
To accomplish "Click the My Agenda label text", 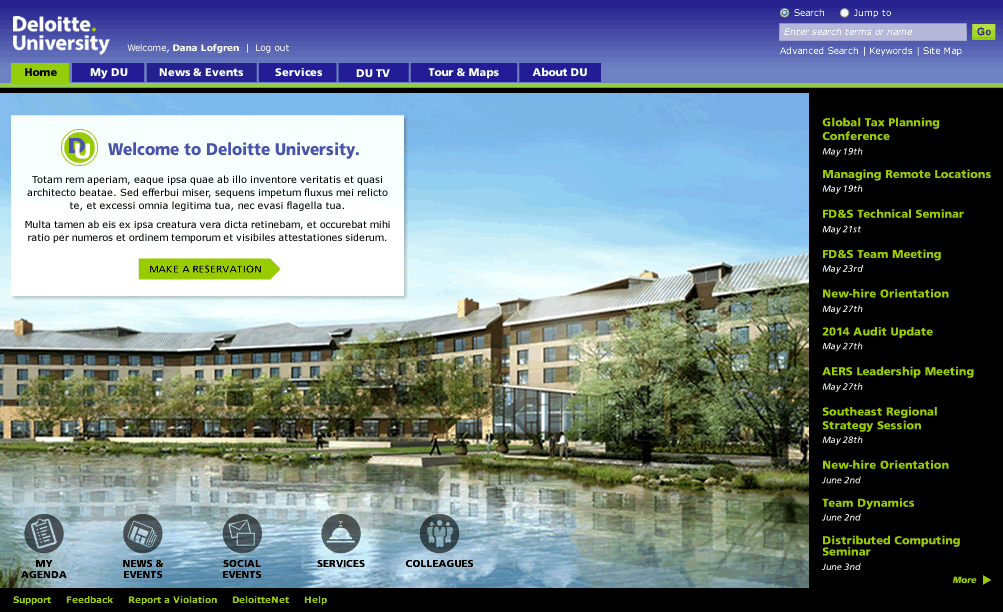I will [x=44, y=569].
